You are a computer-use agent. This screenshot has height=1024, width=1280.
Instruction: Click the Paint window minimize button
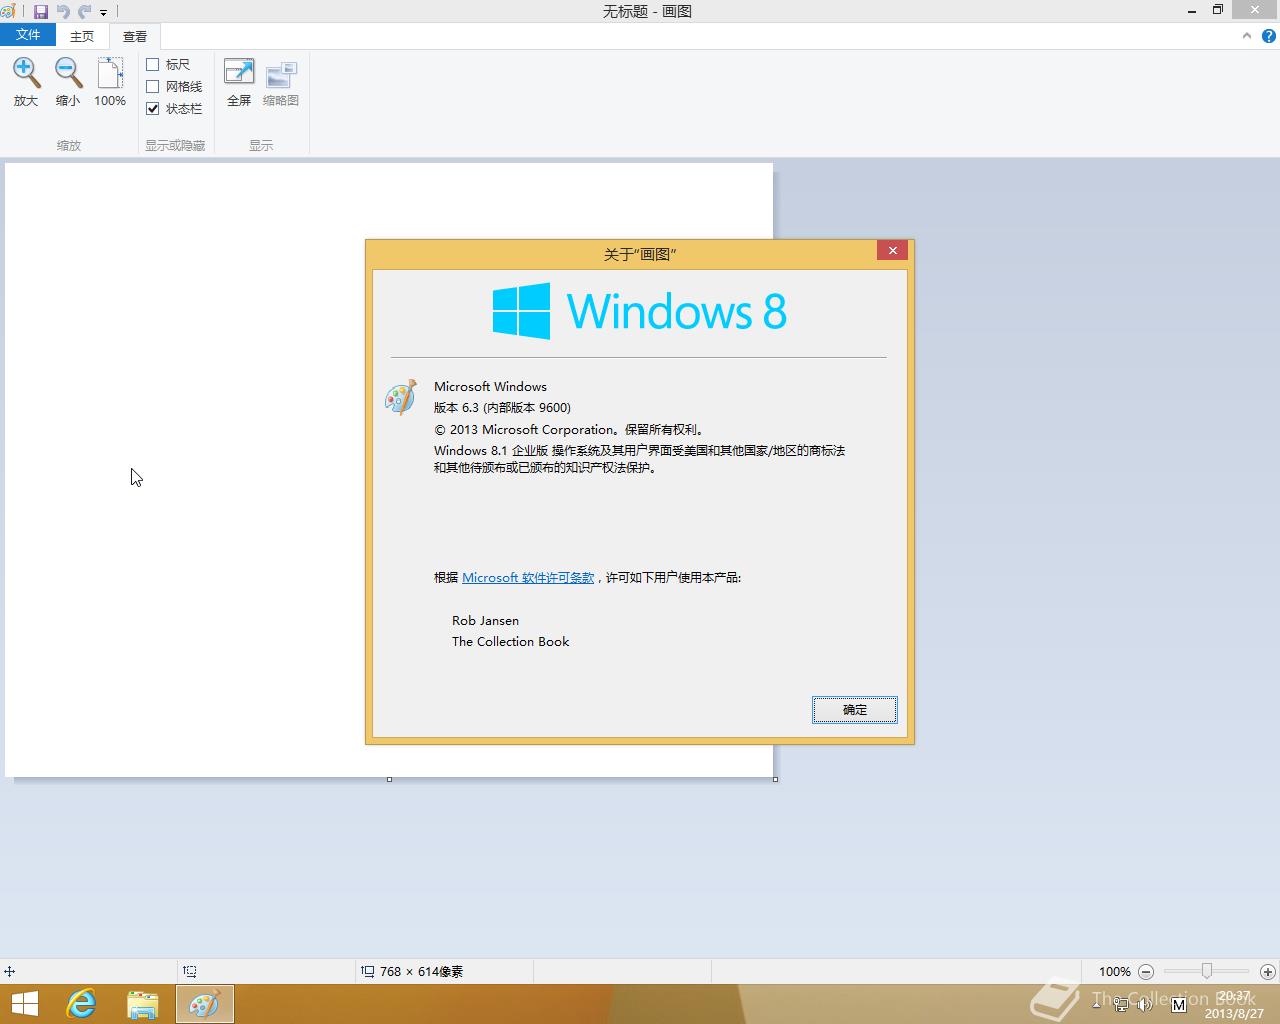tap(1192, 11)
